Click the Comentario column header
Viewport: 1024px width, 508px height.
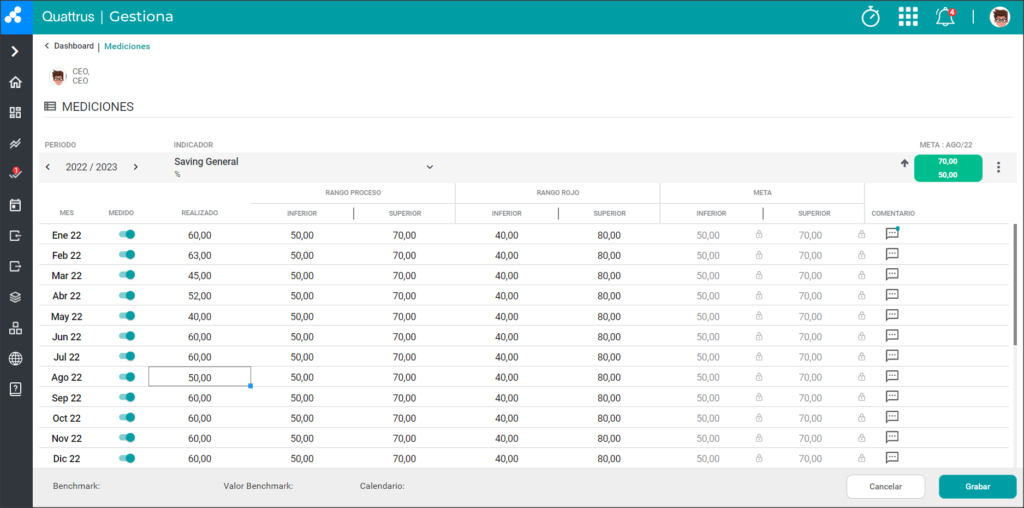pyautogui.click(x=893, y=214)
